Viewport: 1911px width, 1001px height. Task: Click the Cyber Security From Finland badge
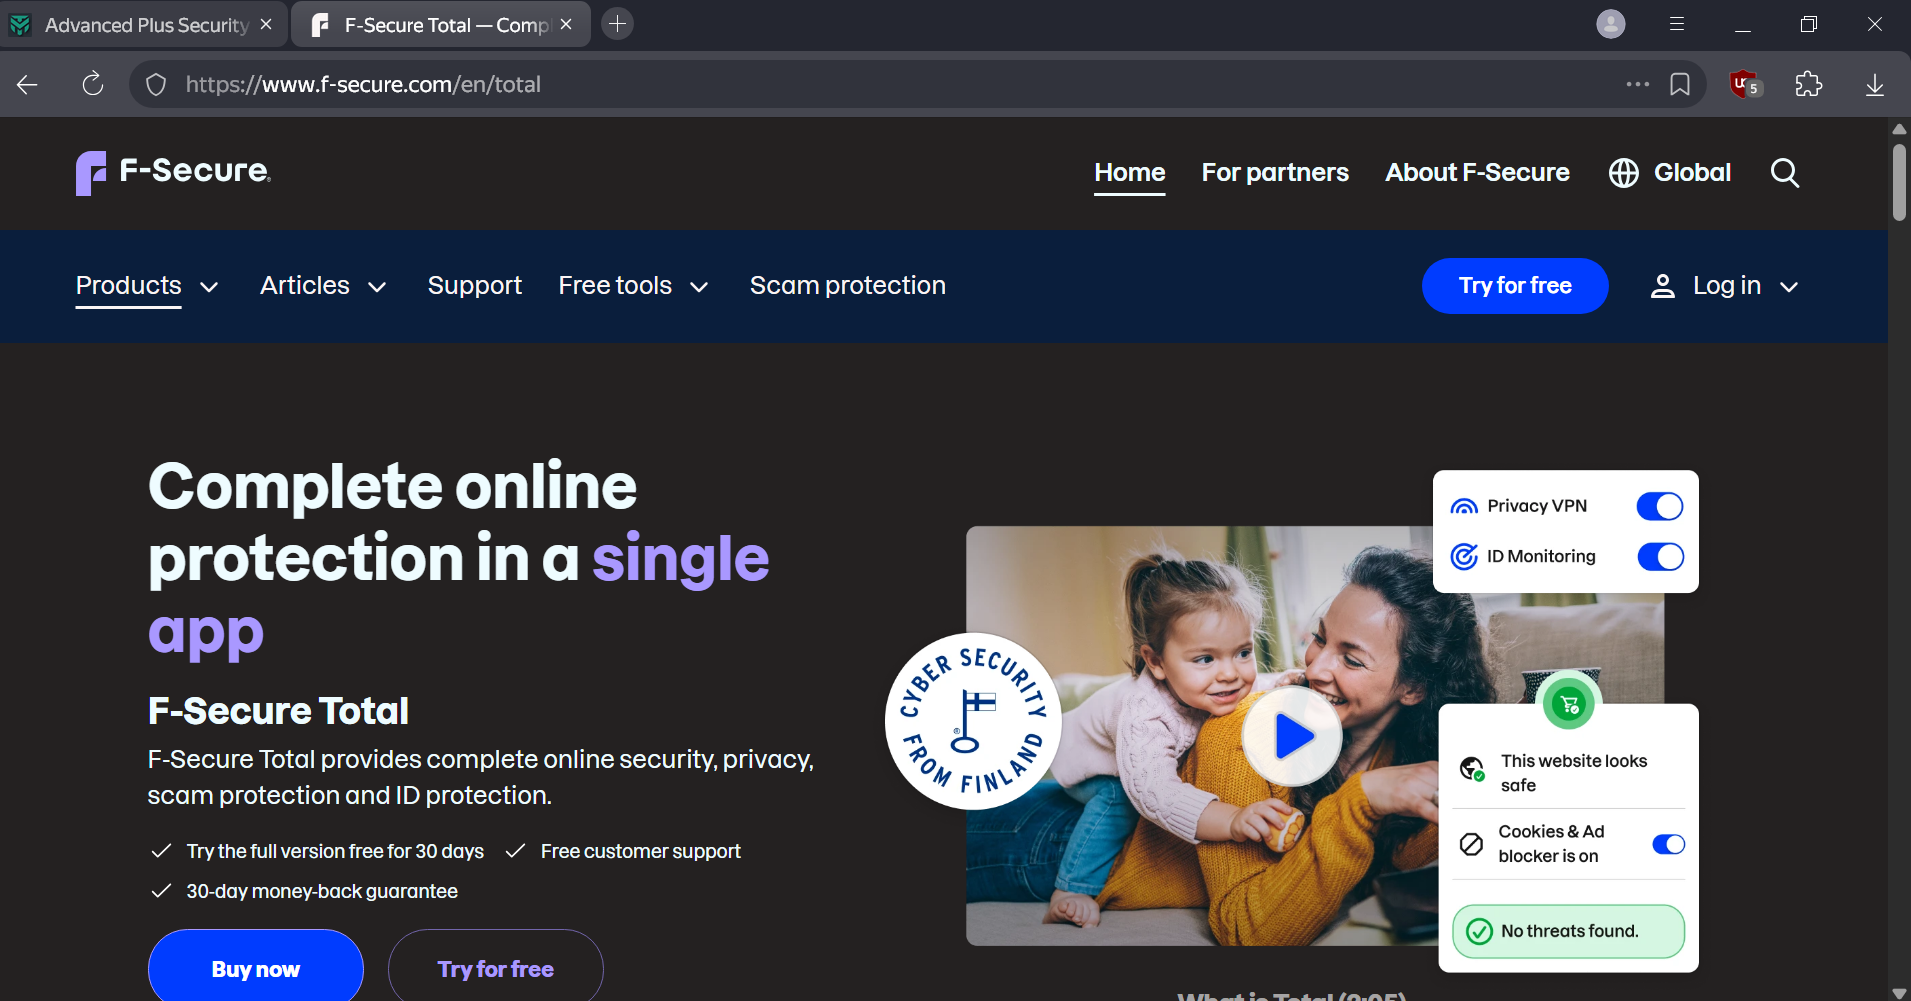(973, 721)
